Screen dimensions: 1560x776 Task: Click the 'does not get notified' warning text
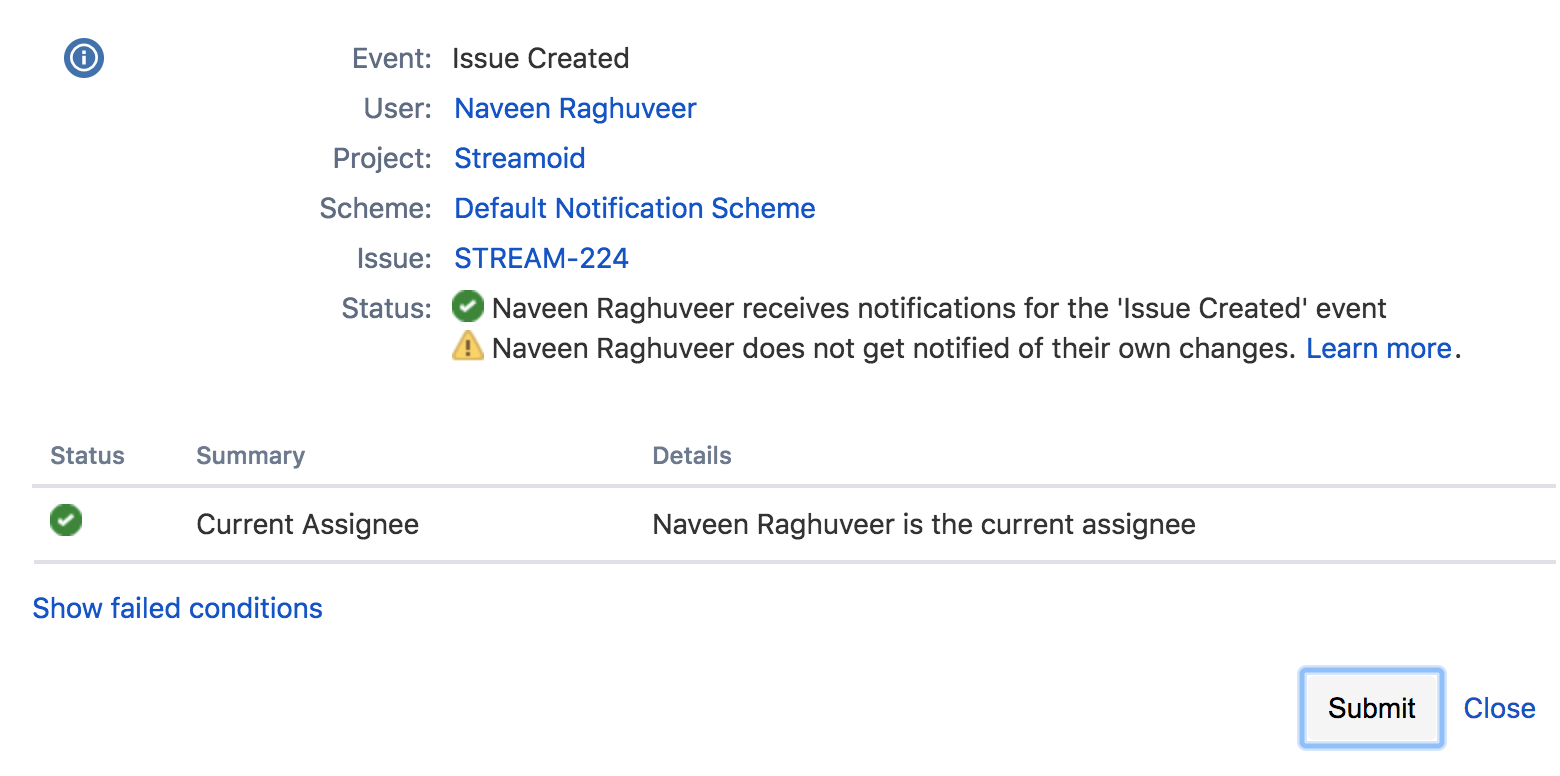coord(894,348)
